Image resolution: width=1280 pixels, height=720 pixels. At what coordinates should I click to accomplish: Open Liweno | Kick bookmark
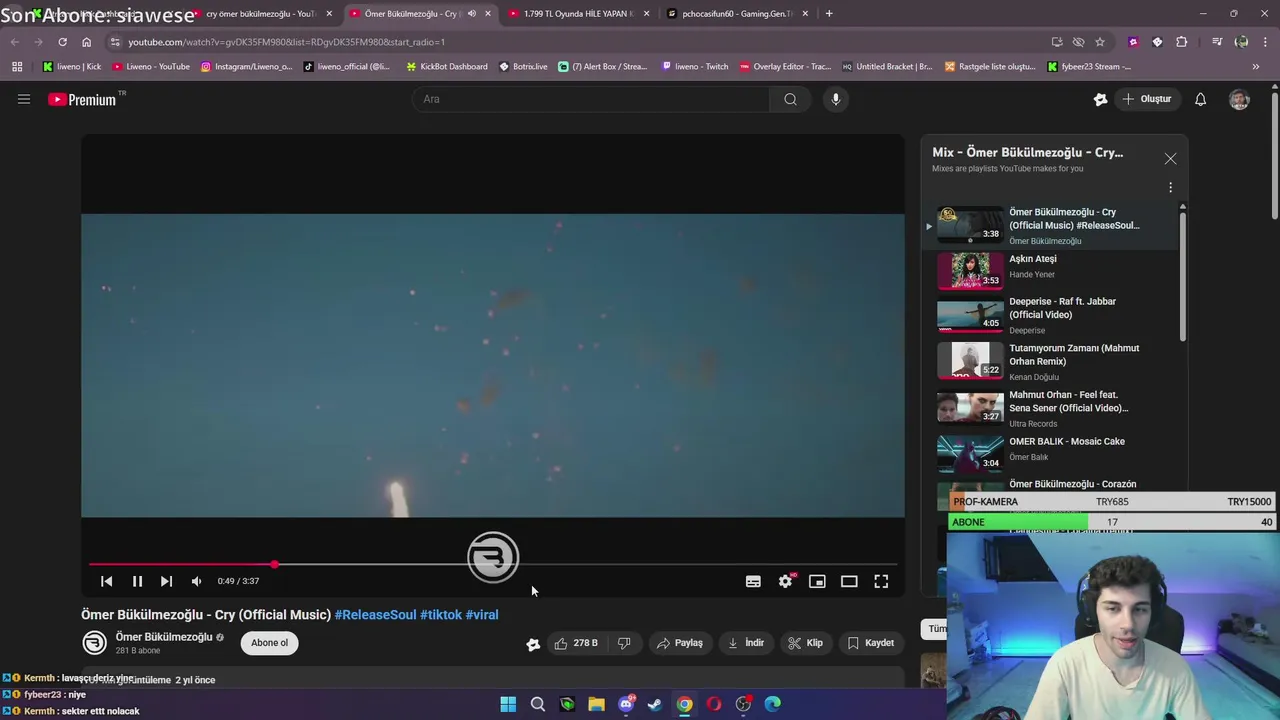72,67
